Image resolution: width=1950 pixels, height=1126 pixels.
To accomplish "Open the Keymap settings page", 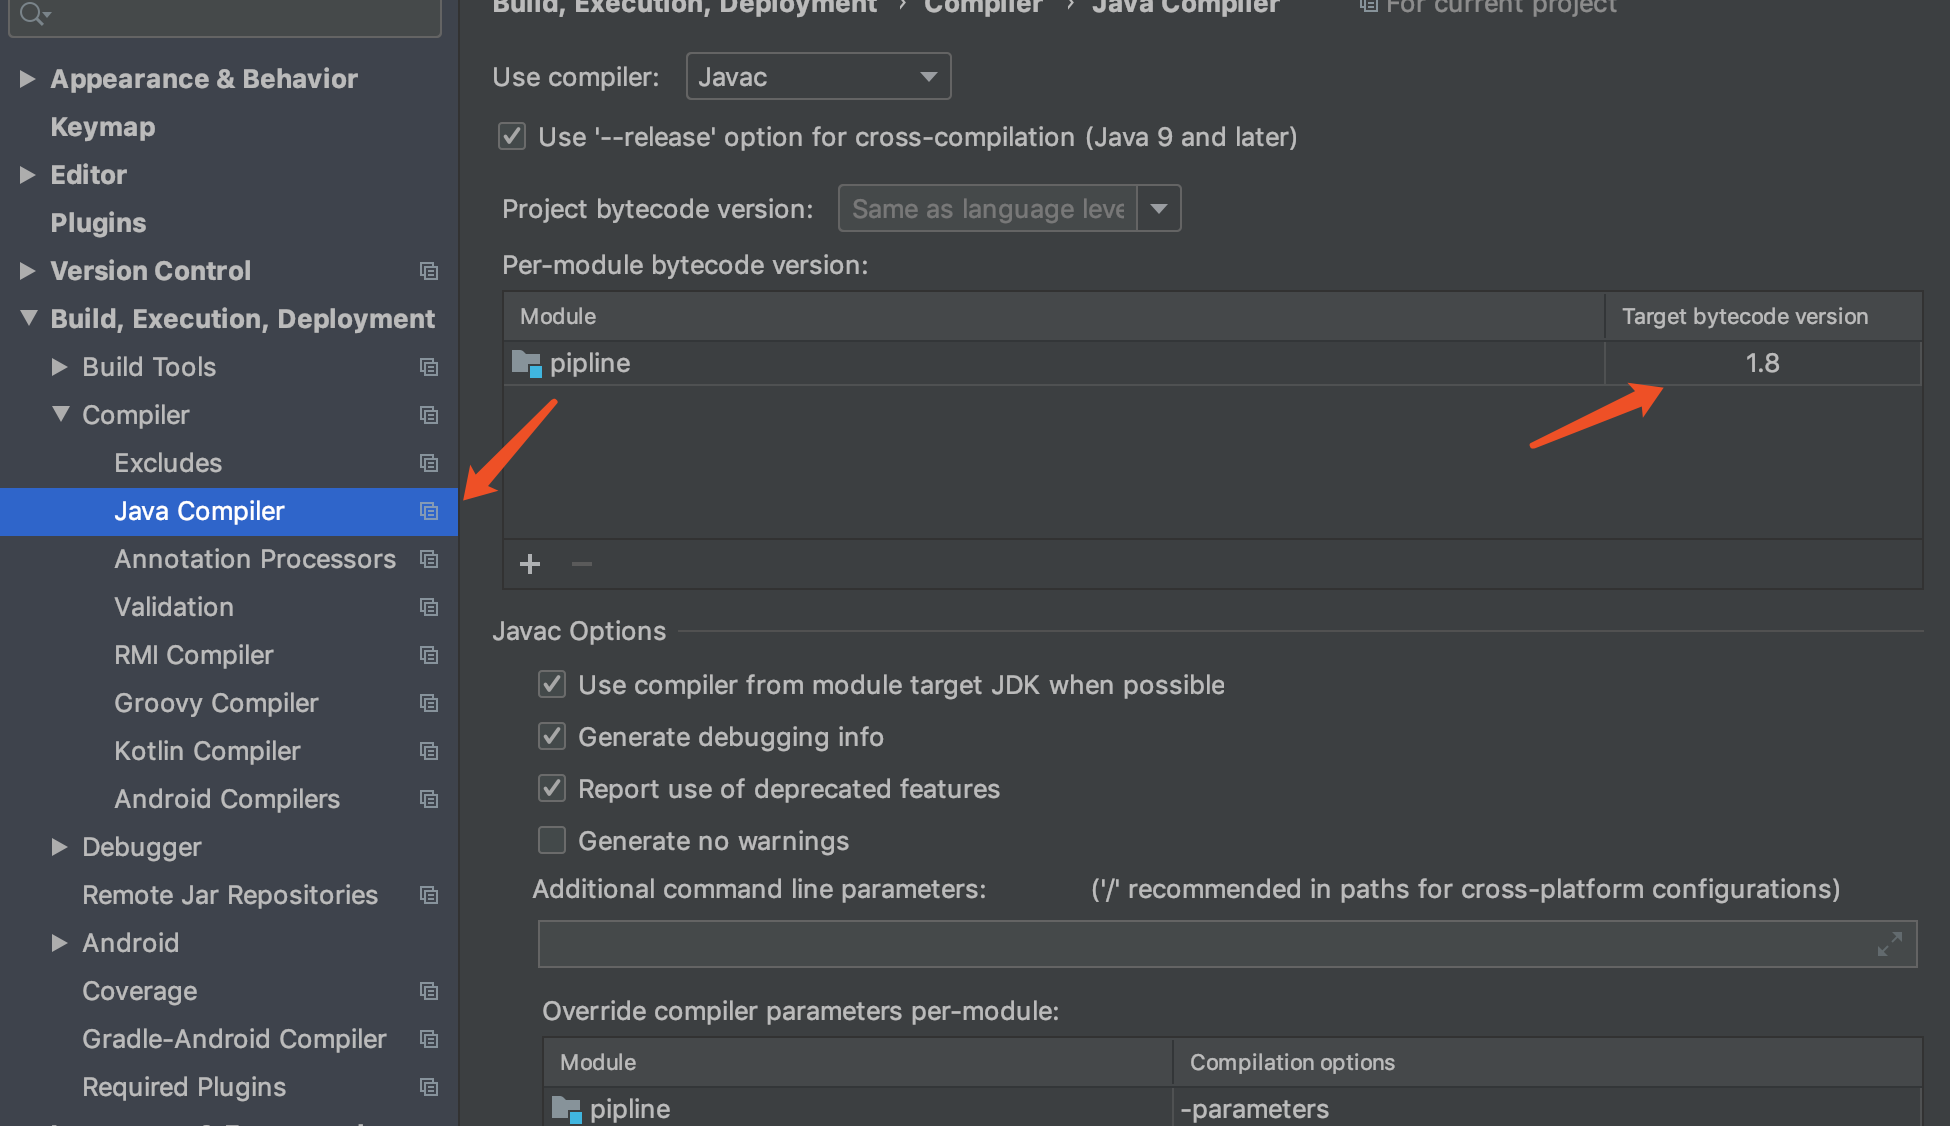I will [x=102, y=127].
